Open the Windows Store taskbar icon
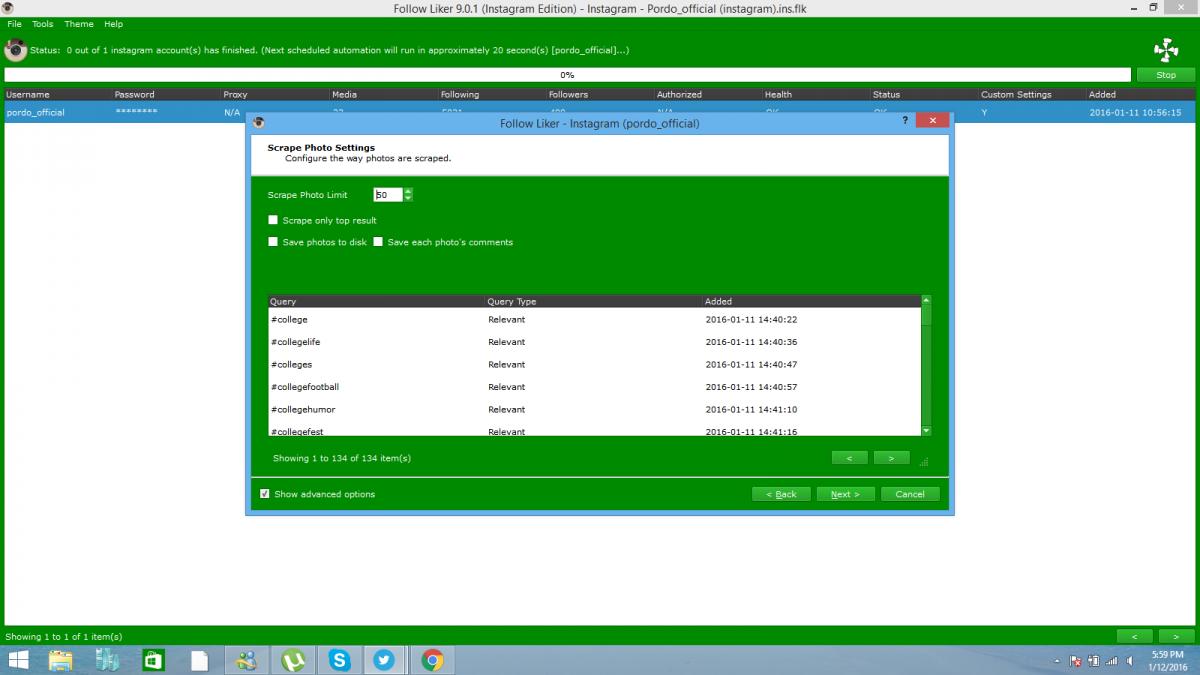Image resolution: width=1200 pixels, height=675 pixels. tap(153, 660)
